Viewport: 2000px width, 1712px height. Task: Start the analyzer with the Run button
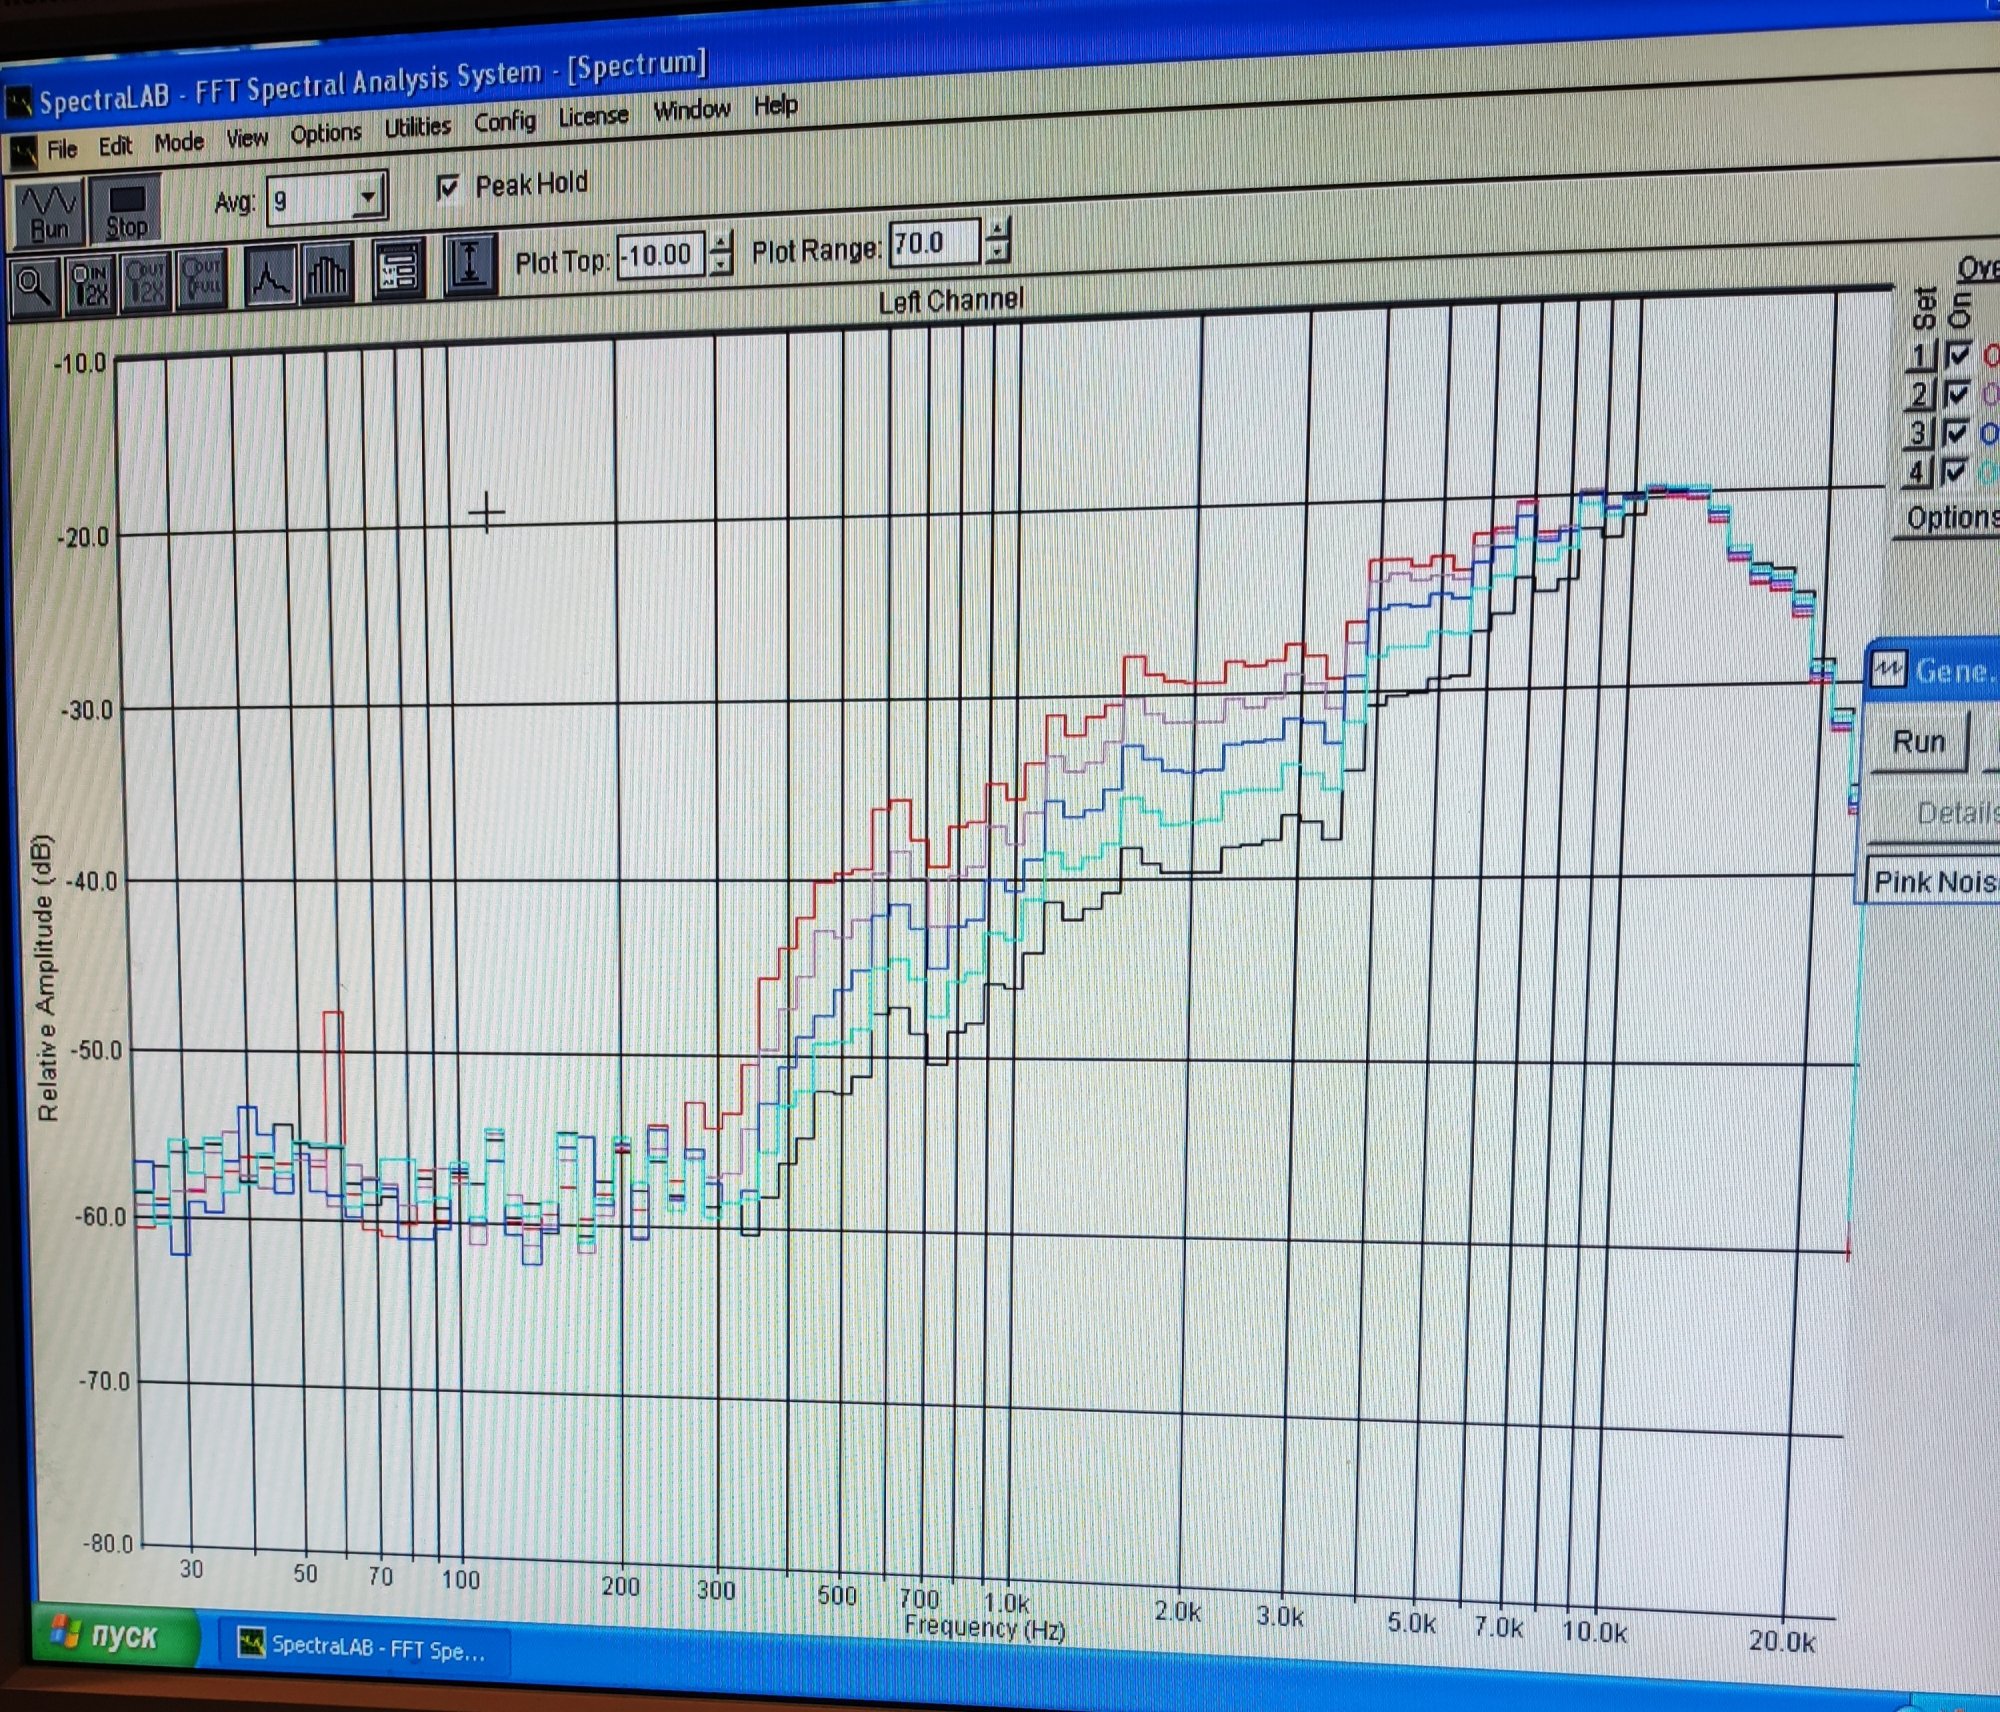pyautogui.click(x=48, y=213)
